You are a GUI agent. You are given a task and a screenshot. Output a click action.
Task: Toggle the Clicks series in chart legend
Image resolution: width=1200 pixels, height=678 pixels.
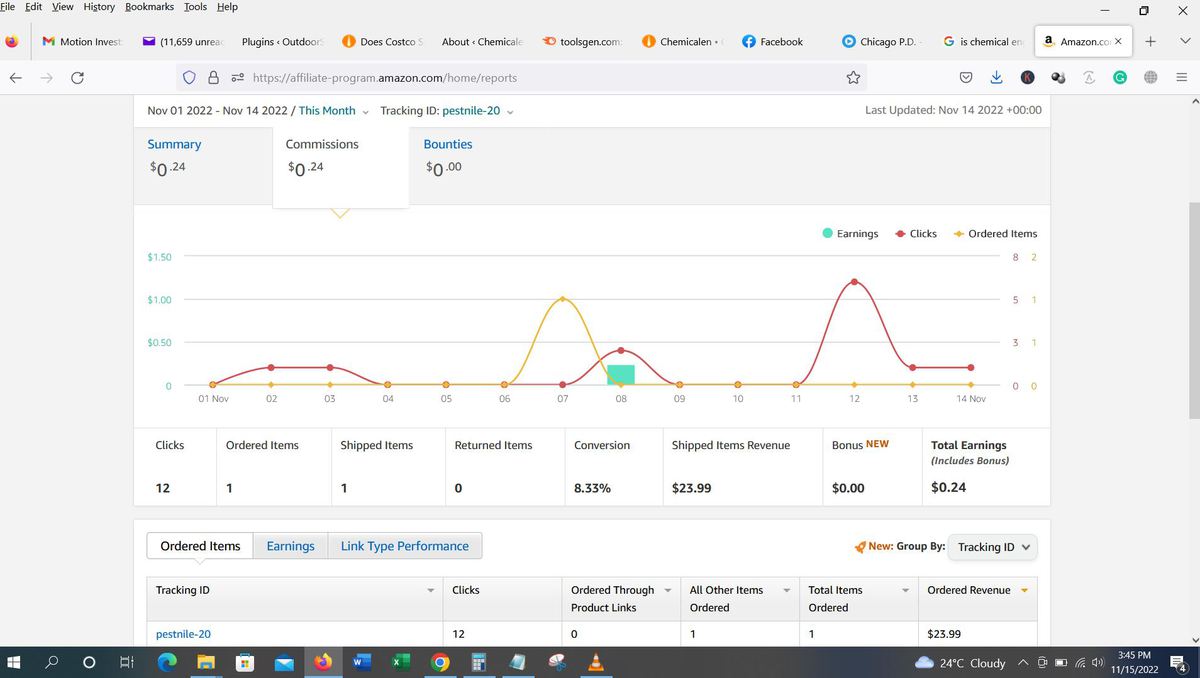pyautogui.click(x=916, y=233)
